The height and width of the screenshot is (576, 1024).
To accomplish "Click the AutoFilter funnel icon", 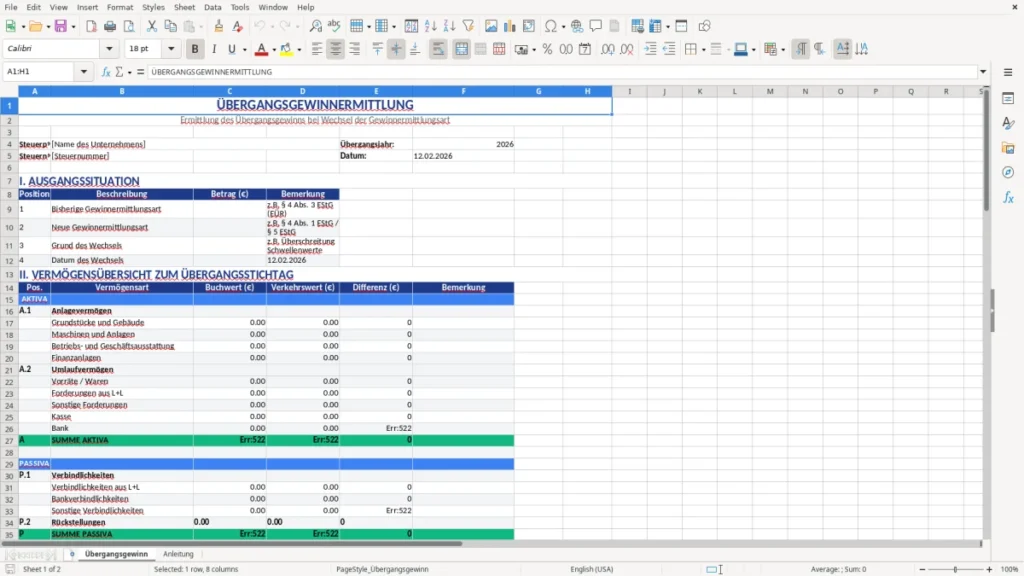I will [468, 26].
